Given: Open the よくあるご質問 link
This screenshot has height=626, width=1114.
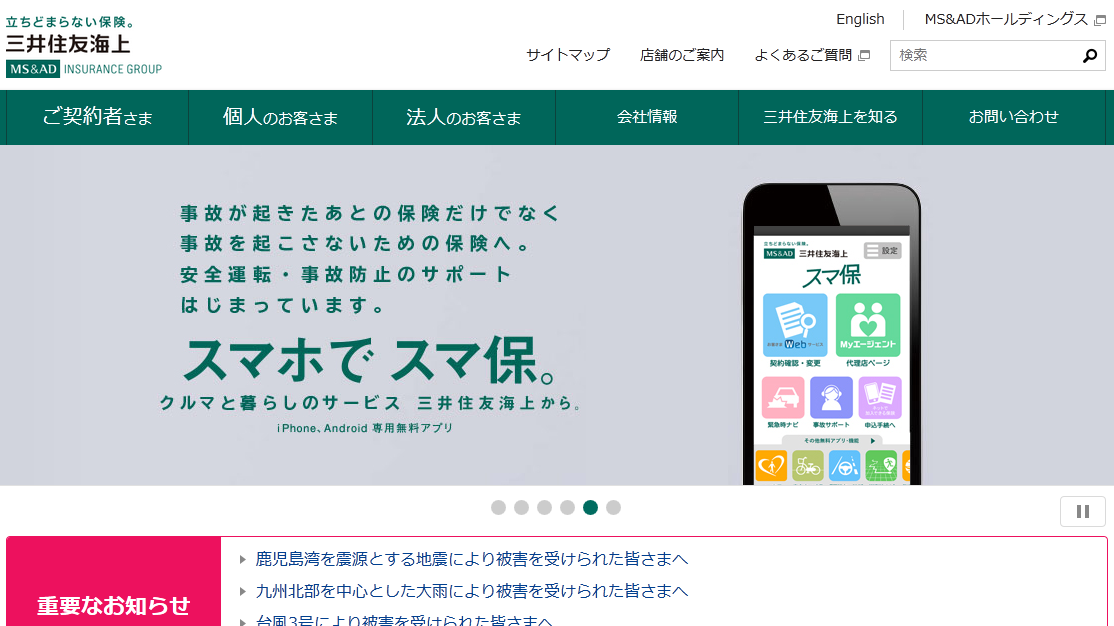Looking at the screenshot, I should (x=804, y=55).
